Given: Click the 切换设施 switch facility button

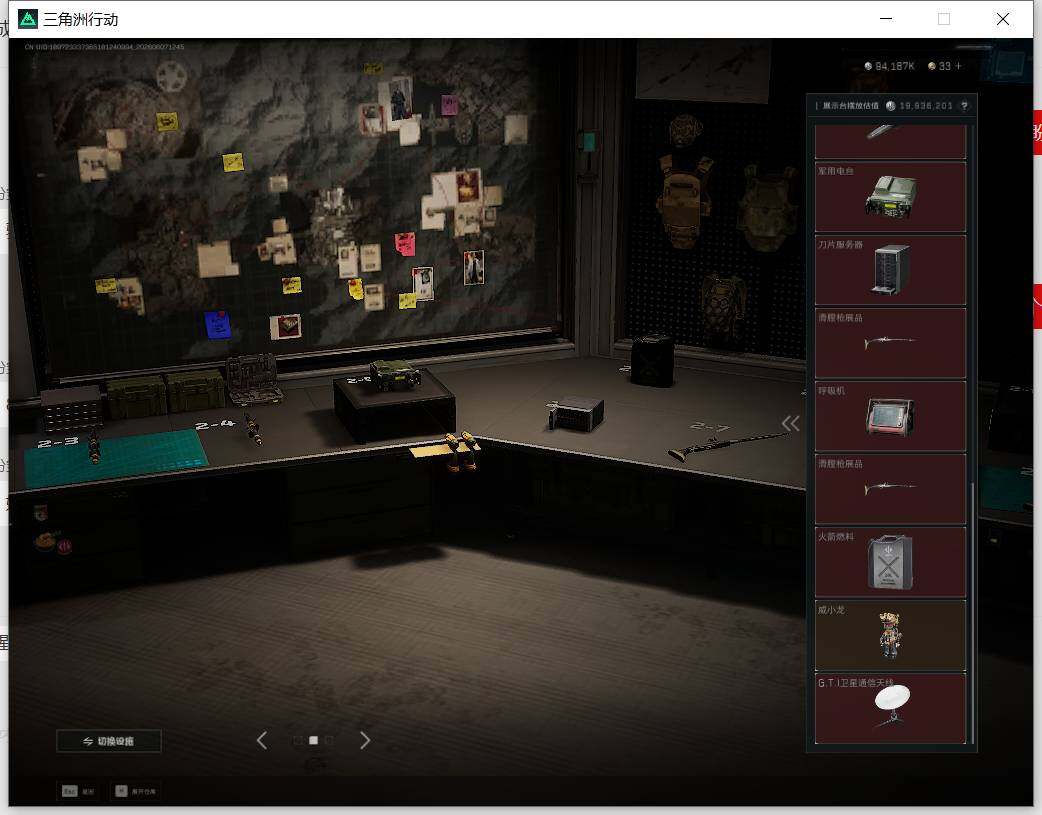Looking at the screenshot, I should (109, 741).
